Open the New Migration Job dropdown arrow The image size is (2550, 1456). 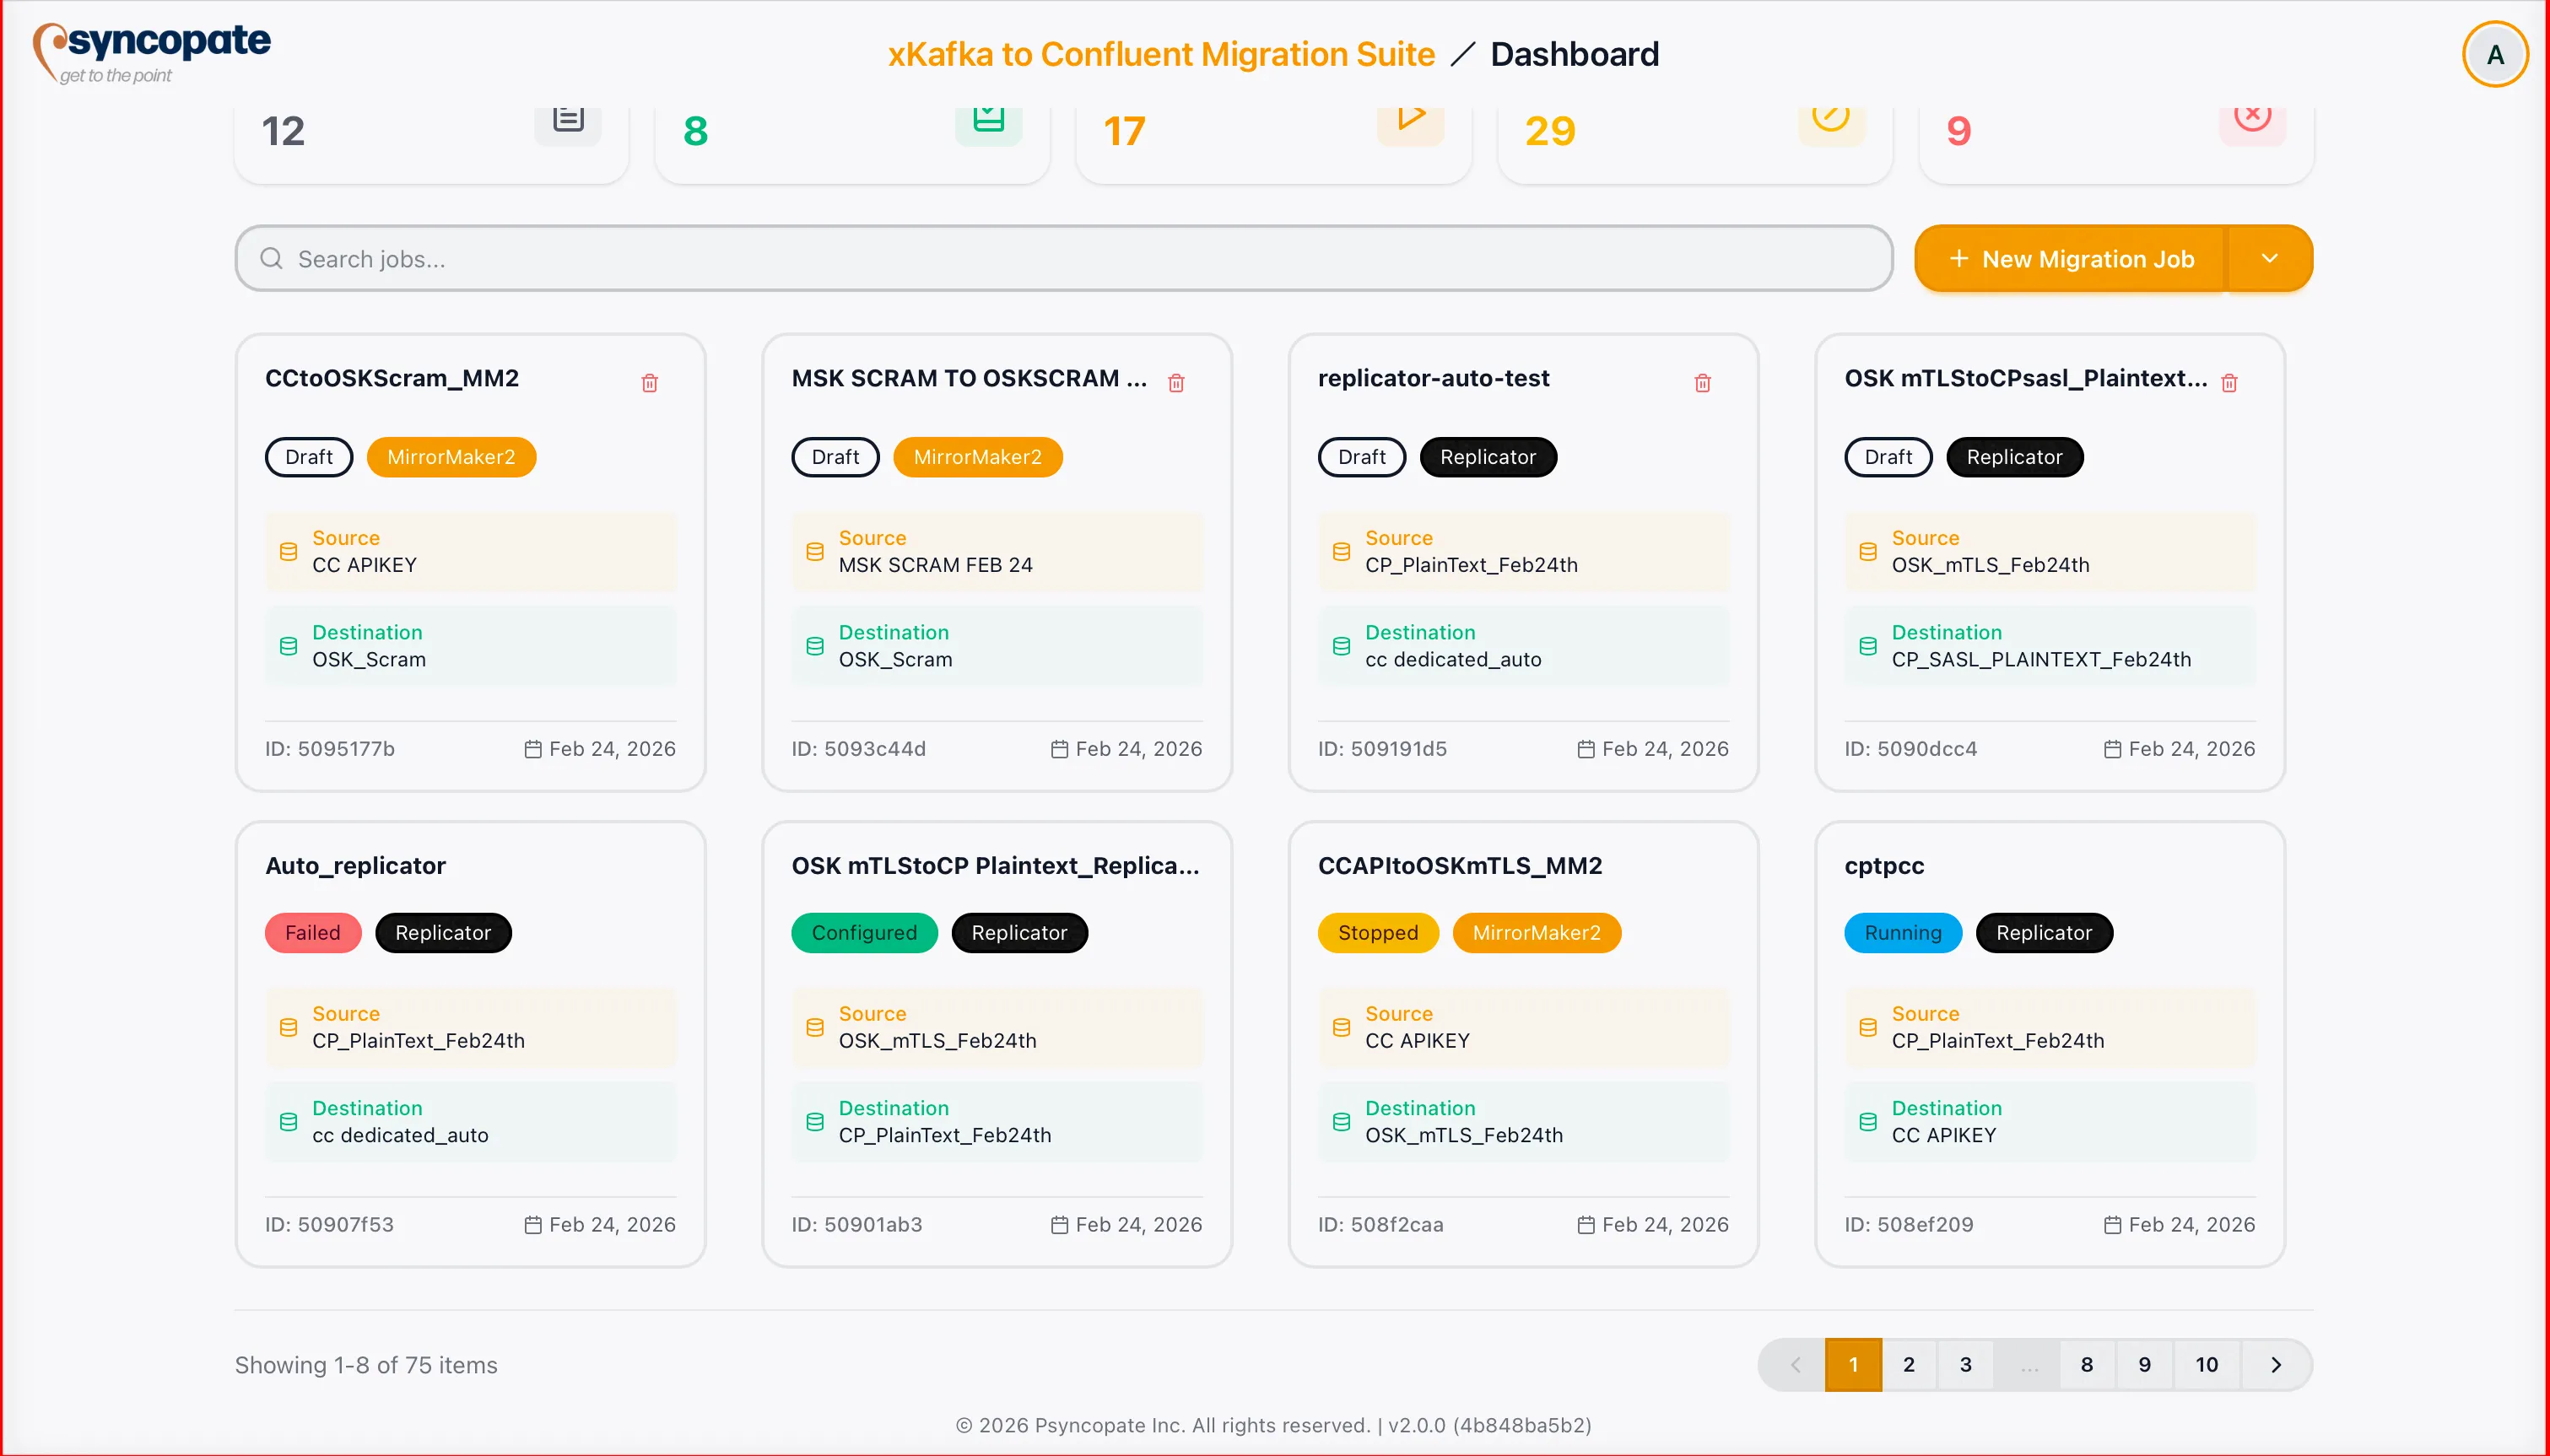(2269, 258)
